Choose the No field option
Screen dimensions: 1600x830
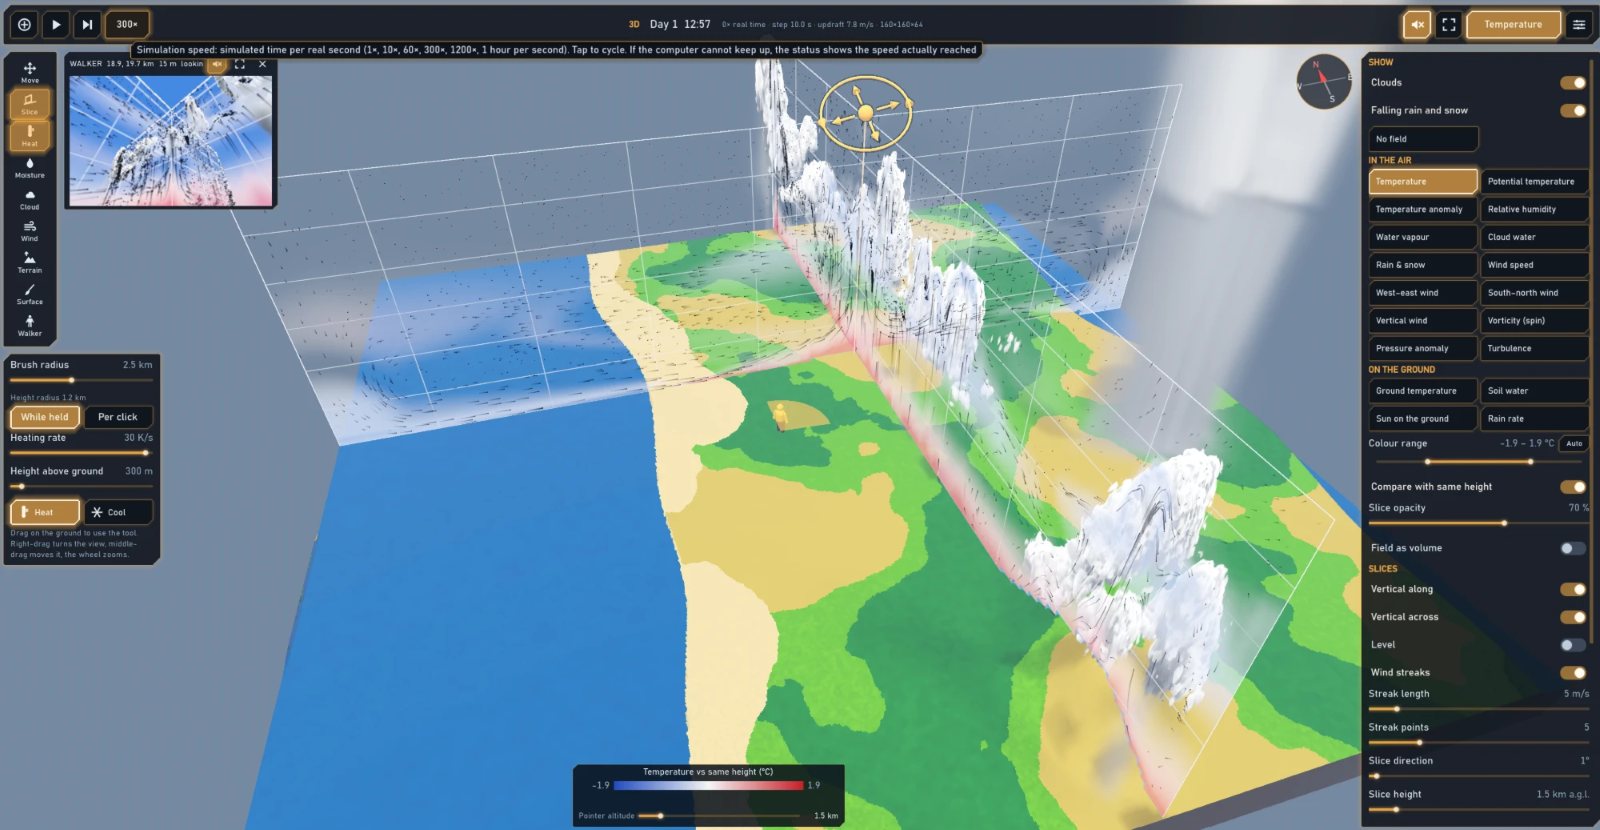click(x=1423, y=139)
